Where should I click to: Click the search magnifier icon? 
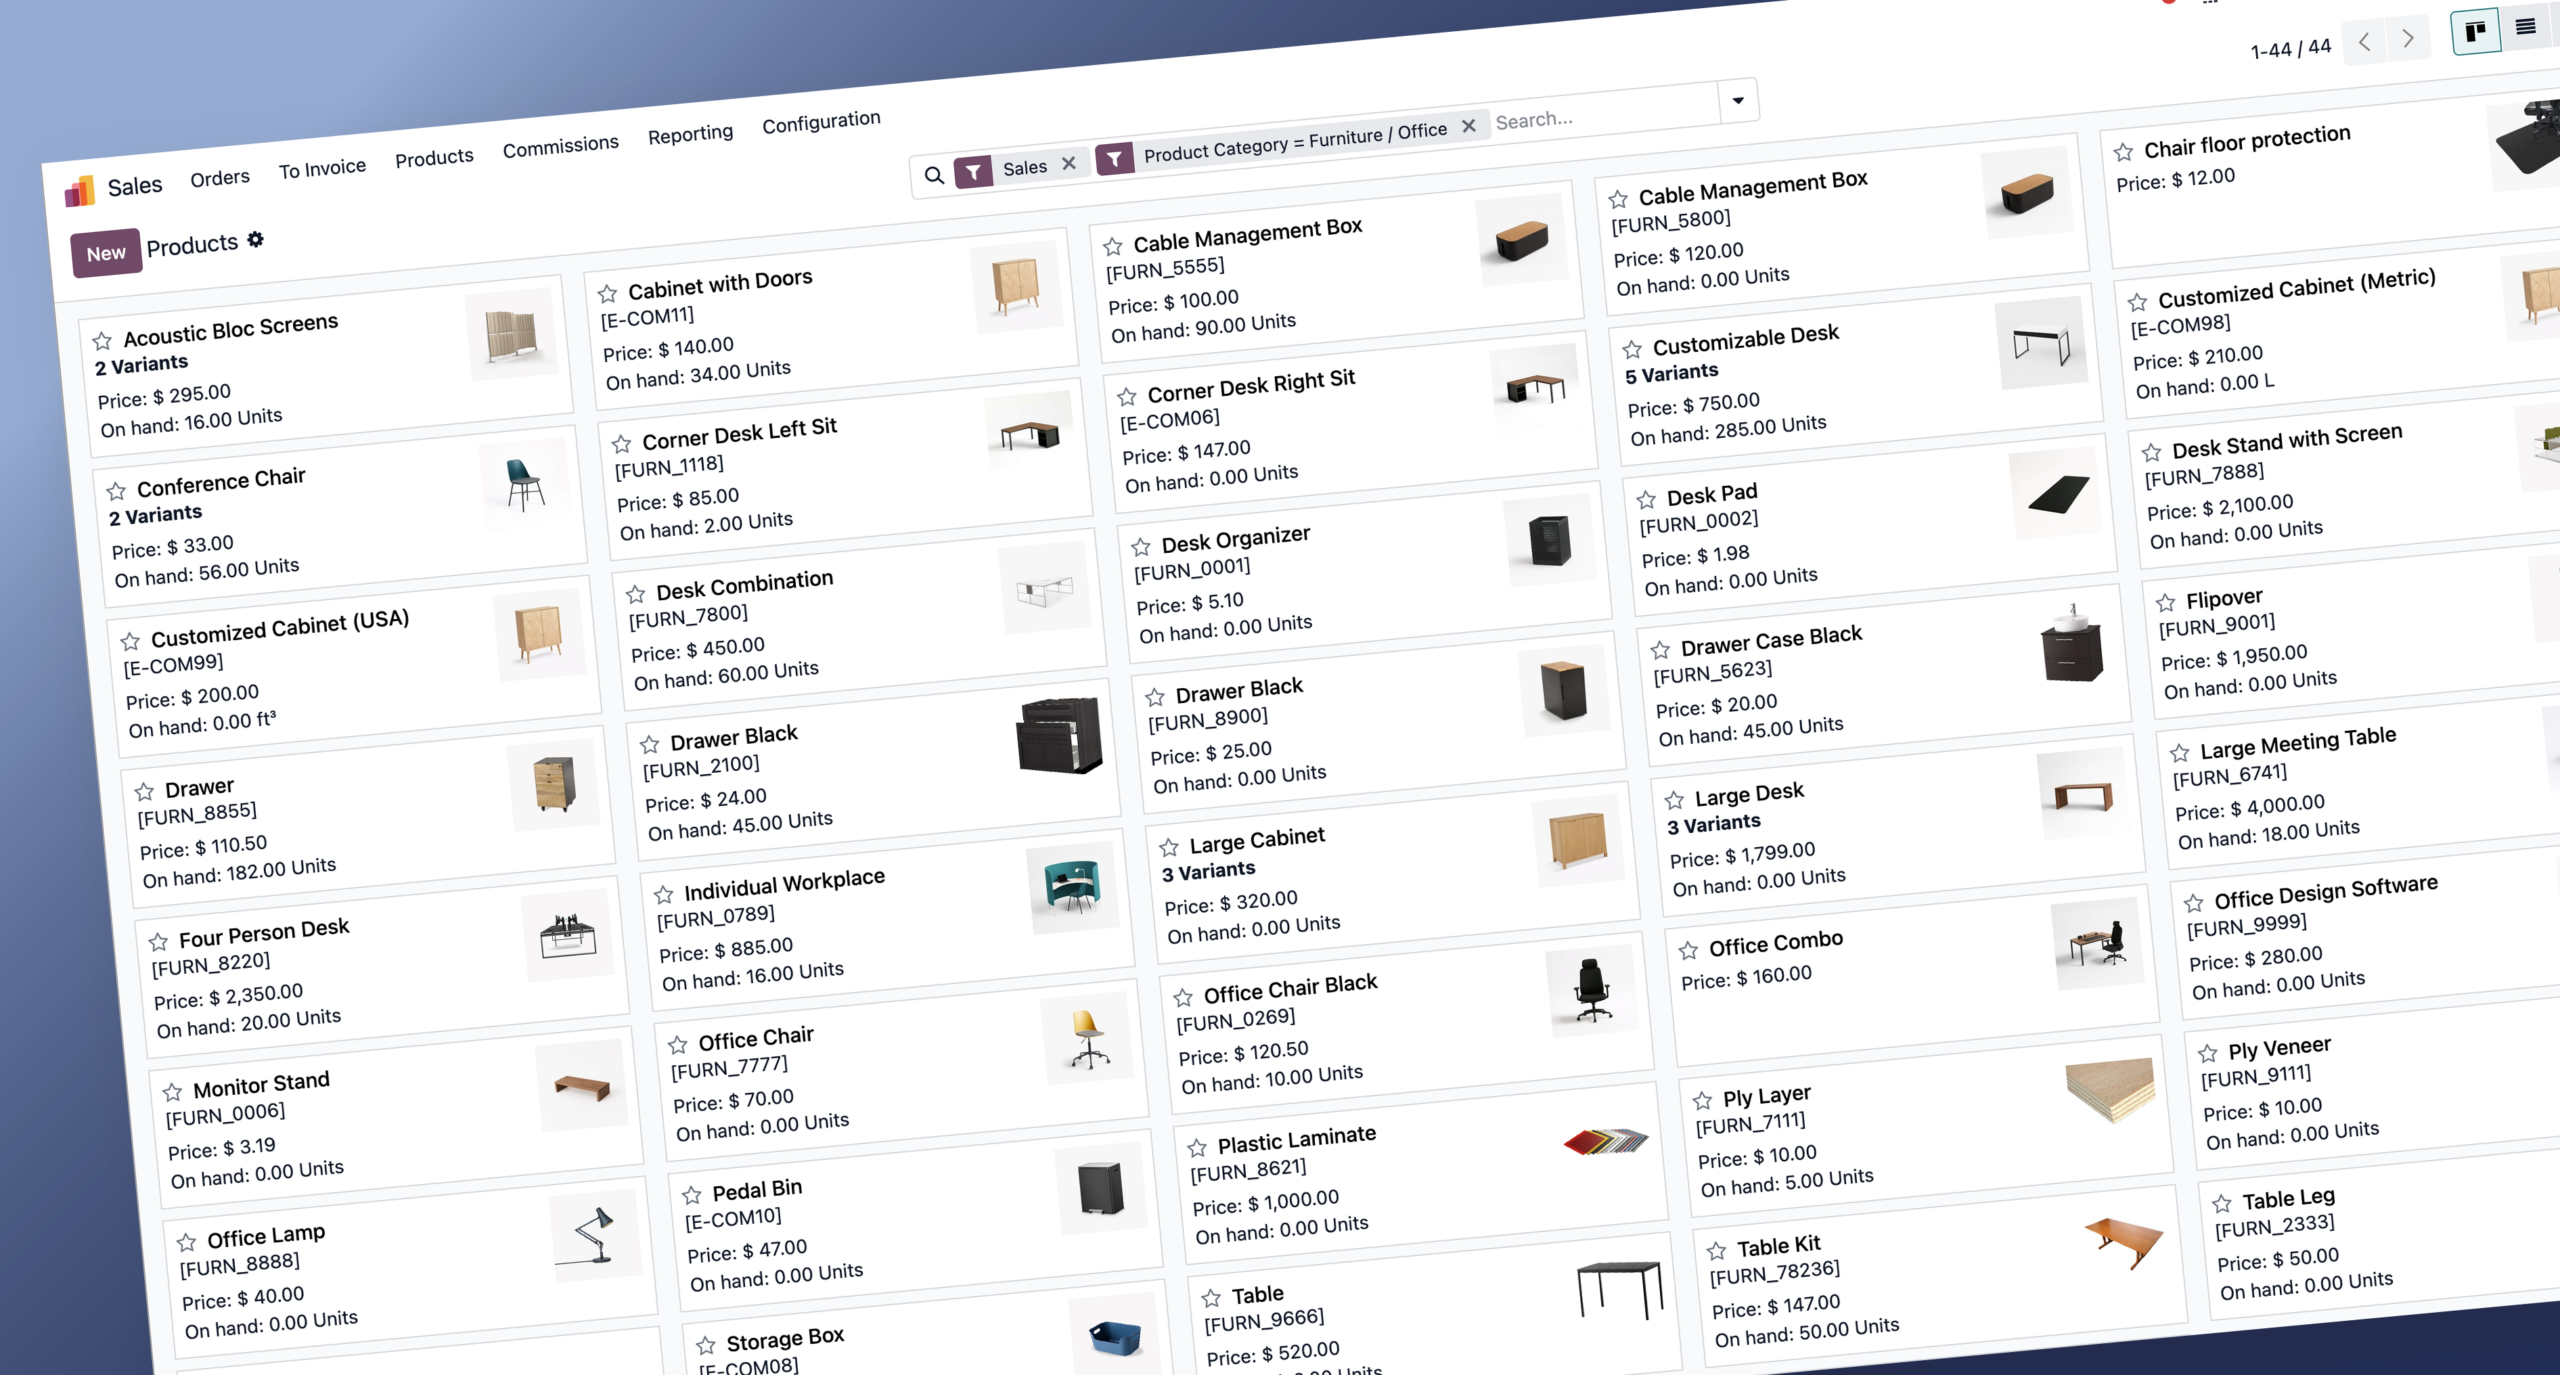(x=934, y=175)
